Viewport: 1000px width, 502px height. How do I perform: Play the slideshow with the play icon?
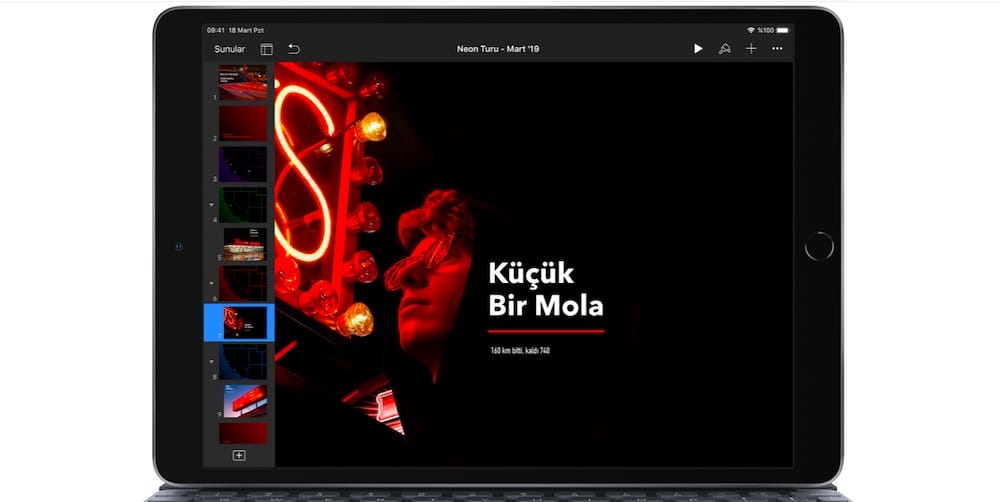point(698,49)
